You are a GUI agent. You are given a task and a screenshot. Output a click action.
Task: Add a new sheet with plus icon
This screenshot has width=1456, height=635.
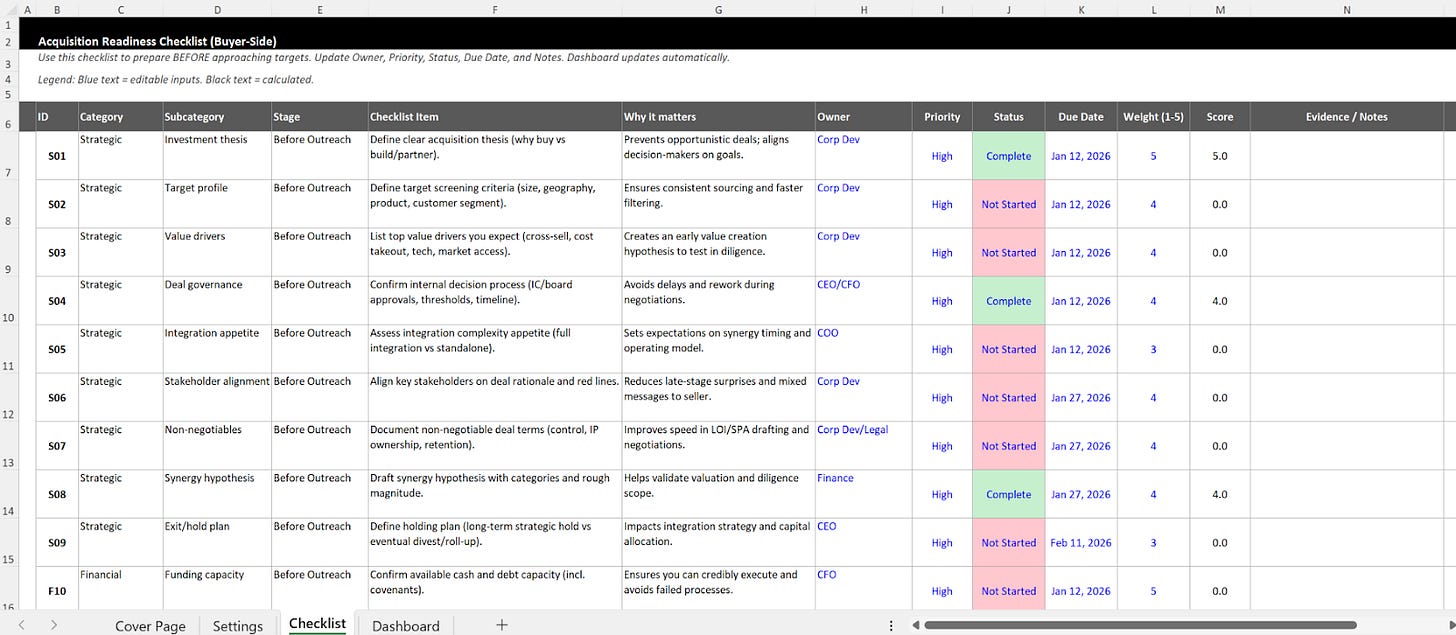pos(502,625)
